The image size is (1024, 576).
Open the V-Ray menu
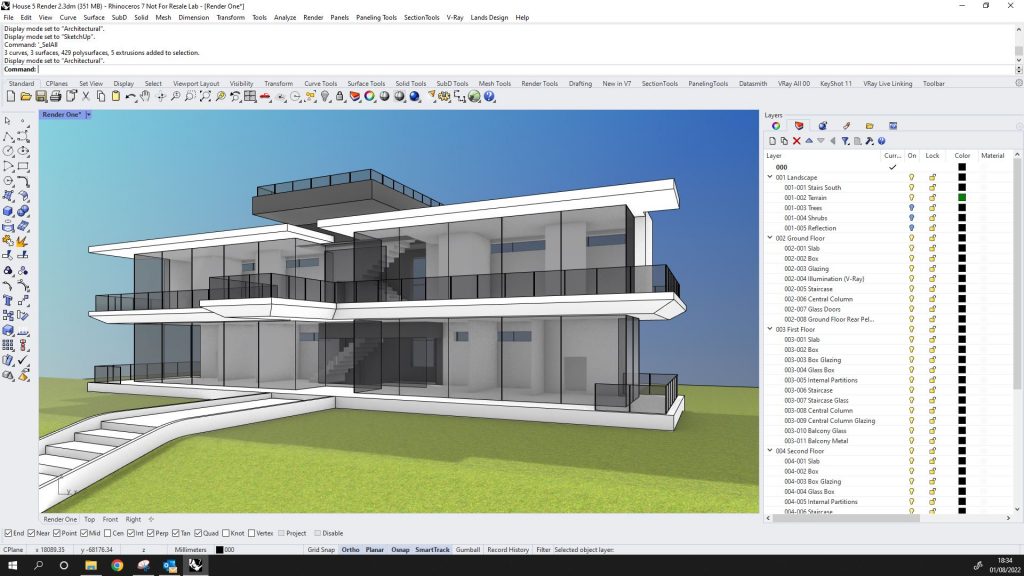[455, 18]
